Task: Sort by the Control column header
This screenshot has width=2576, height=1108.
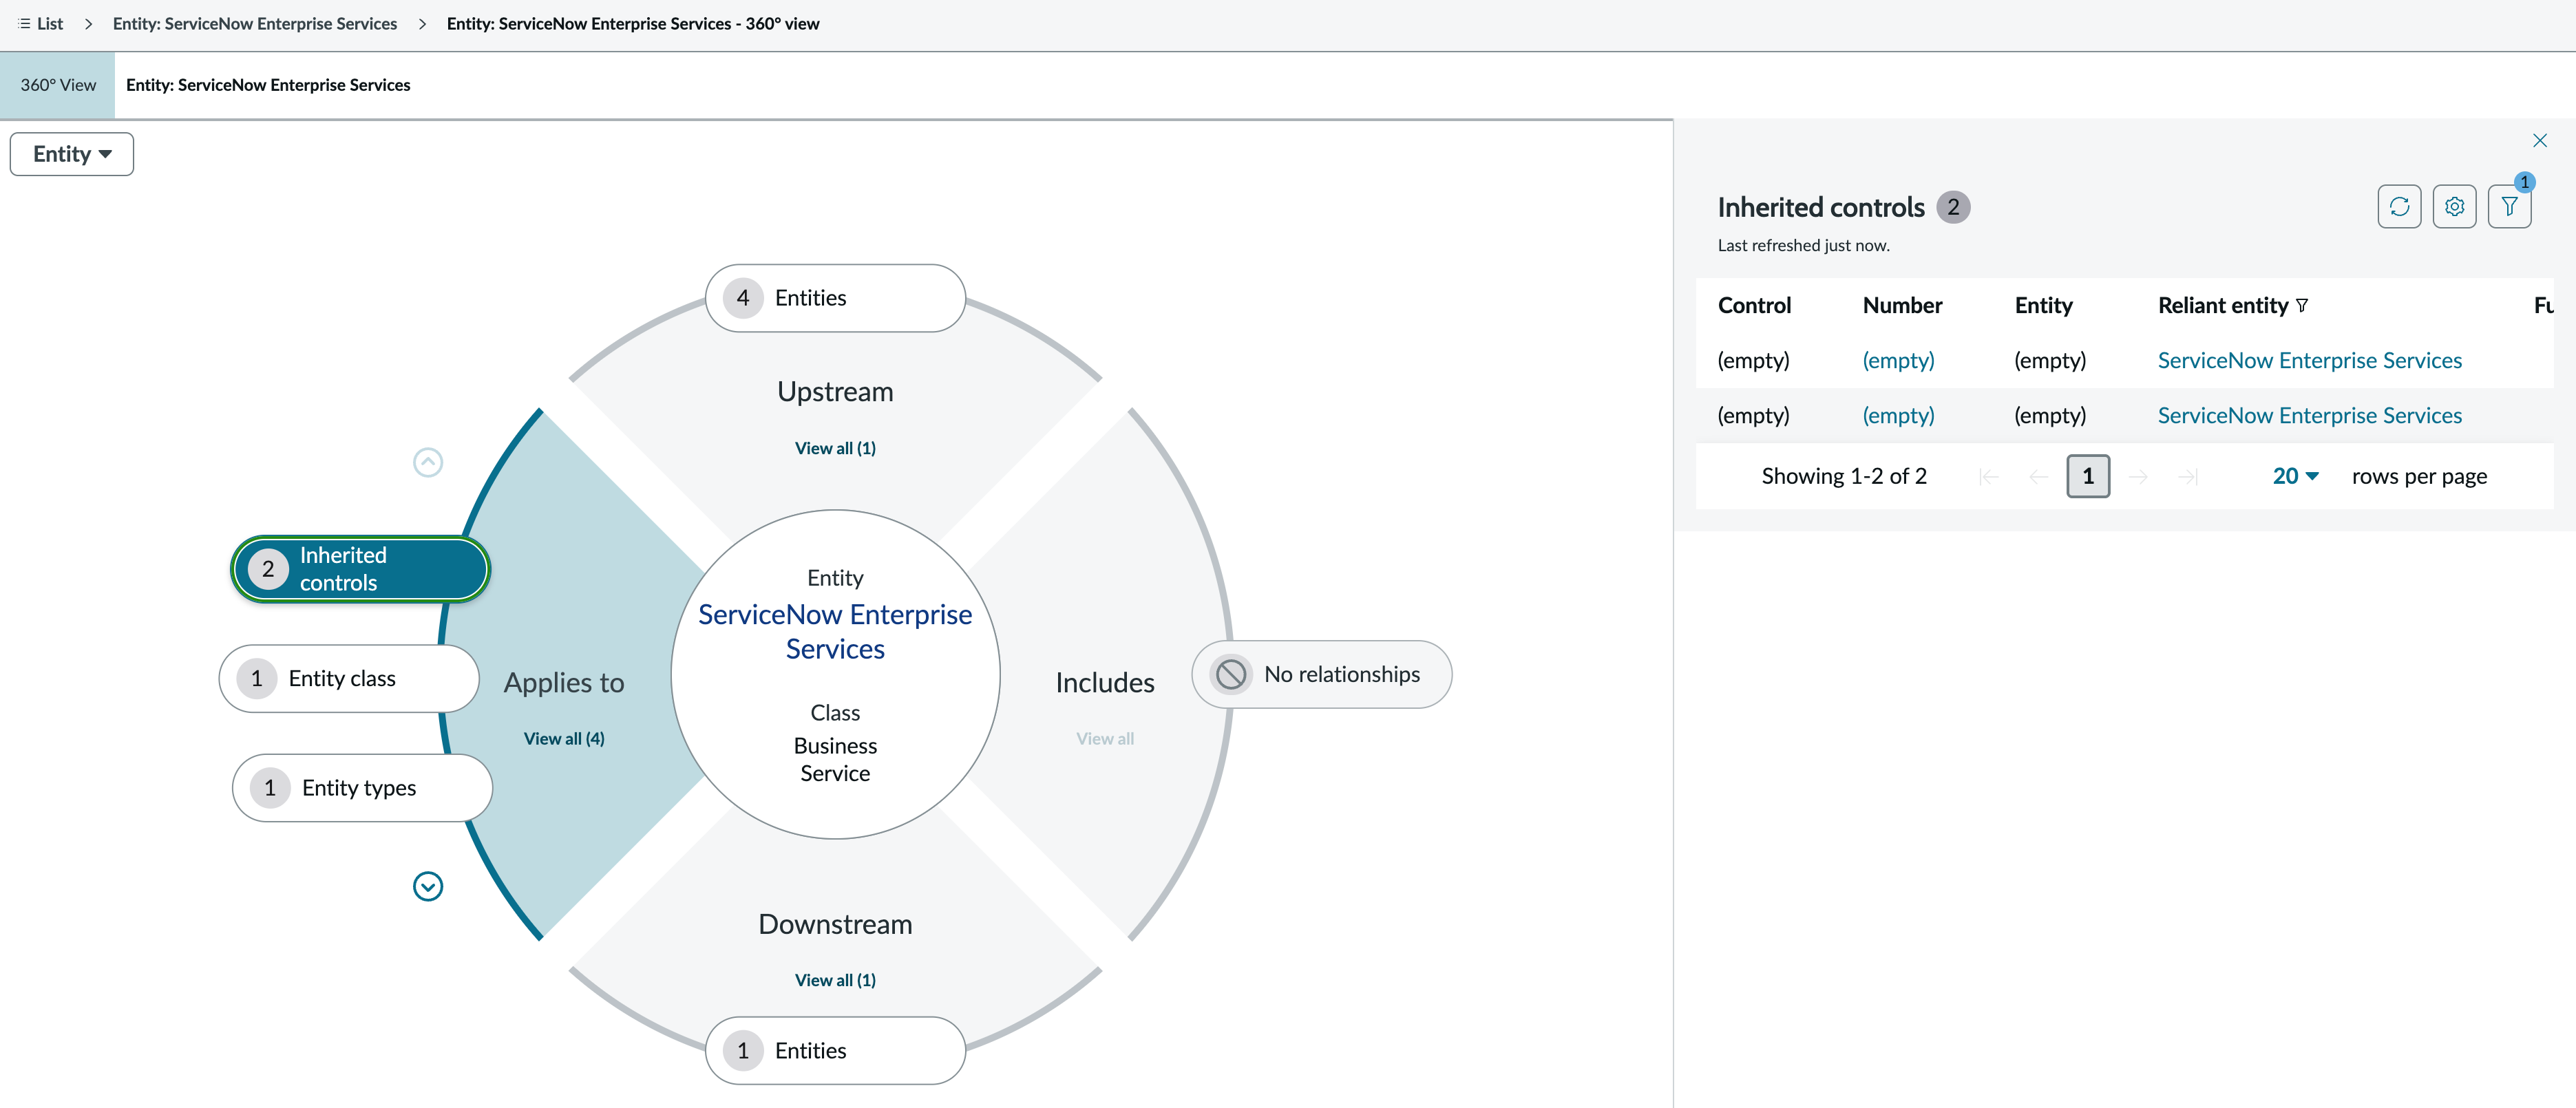Action: pos(1754,306)
